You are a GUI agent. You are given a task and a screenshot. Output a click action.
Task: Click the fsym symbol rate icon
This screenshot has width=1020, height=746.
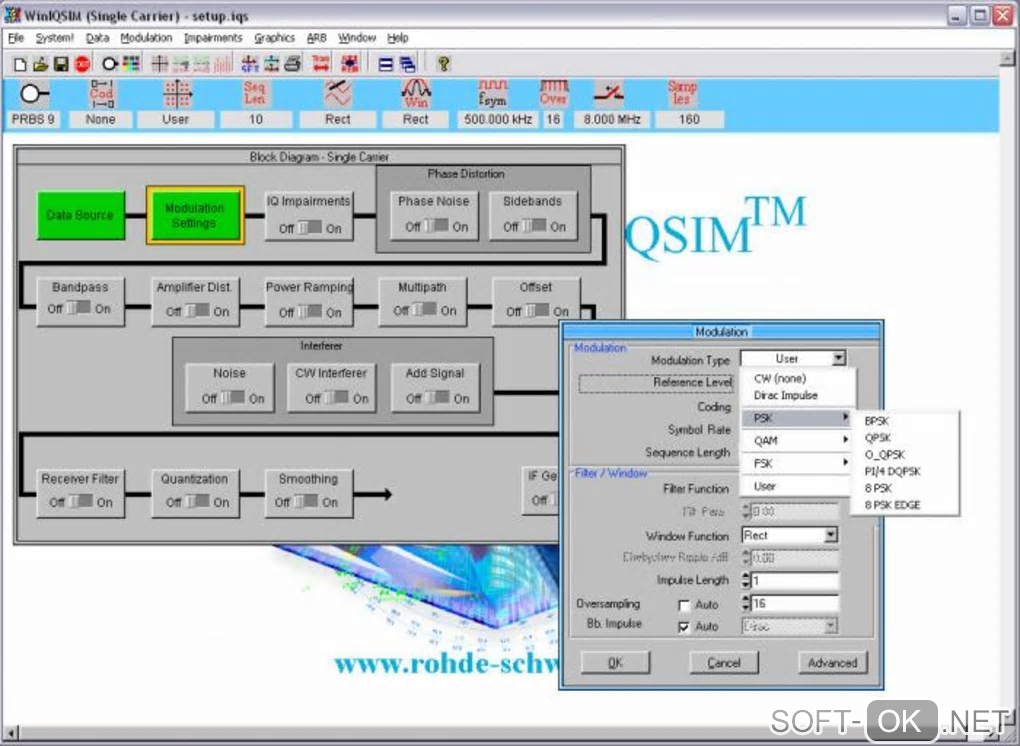click(x=493, y=94)
